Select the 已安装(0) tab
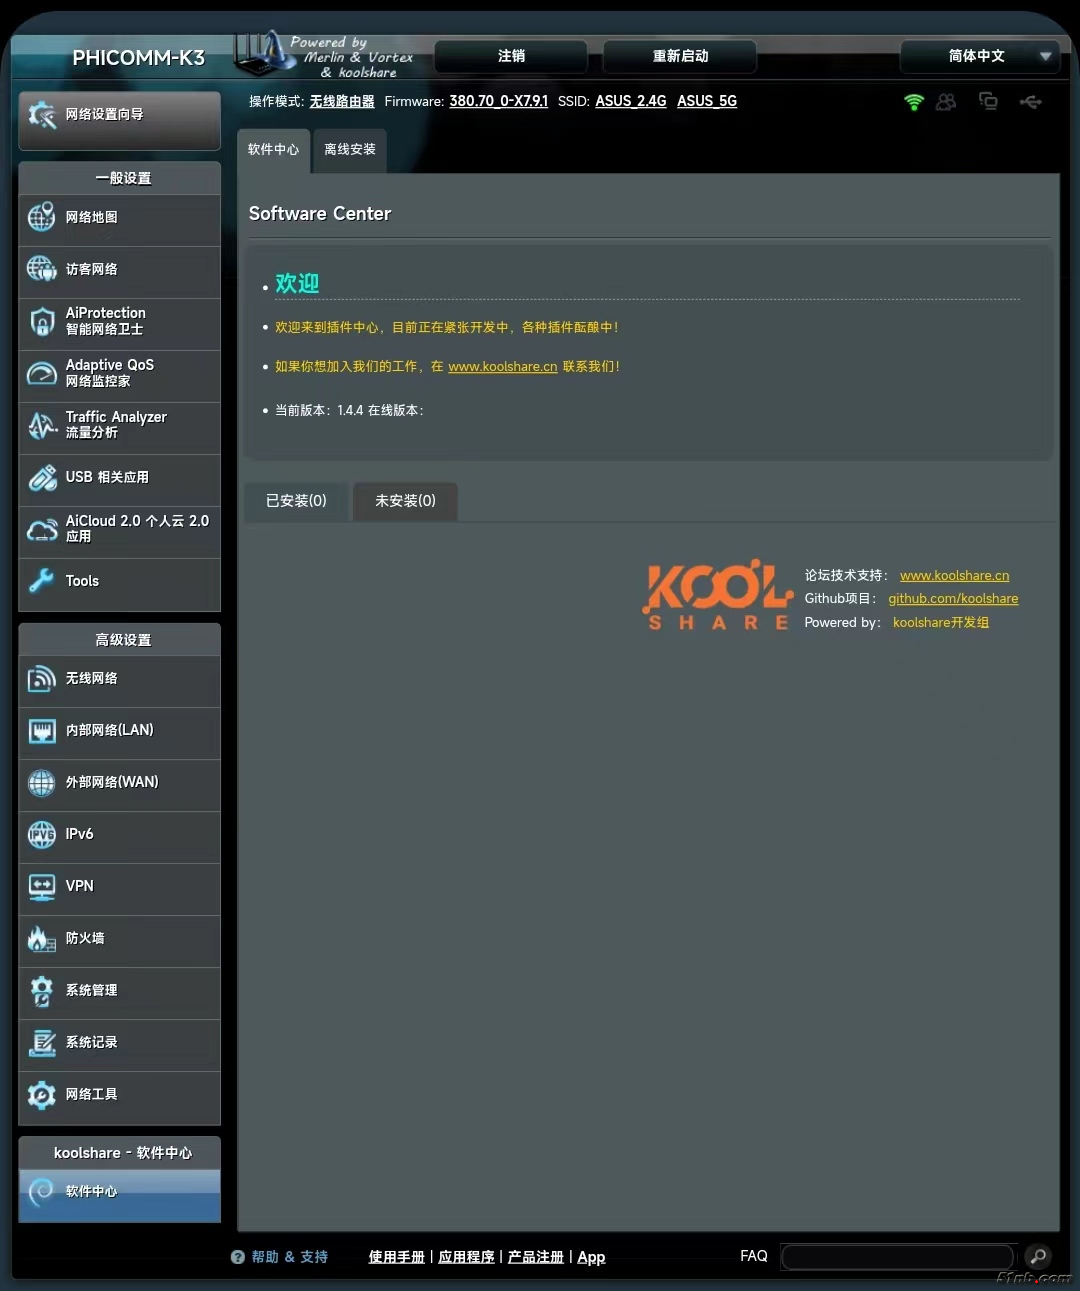The height and width of the screenshot is (1291, 1080). click(296, 501)
